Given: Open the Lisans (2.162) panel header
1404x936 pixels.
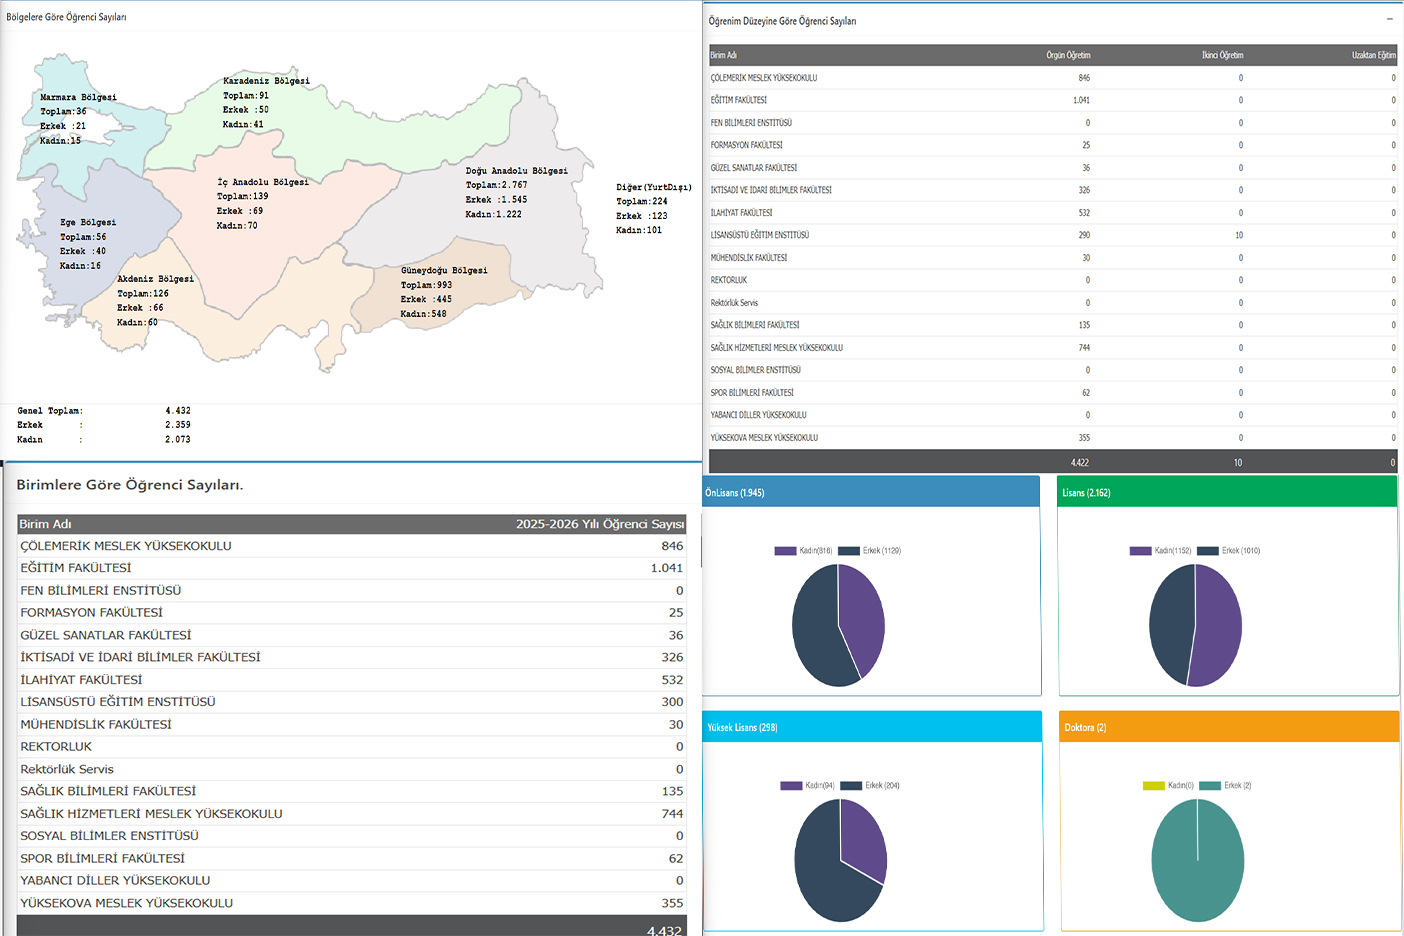Looking at the screenshot, I should point(1227,492).
